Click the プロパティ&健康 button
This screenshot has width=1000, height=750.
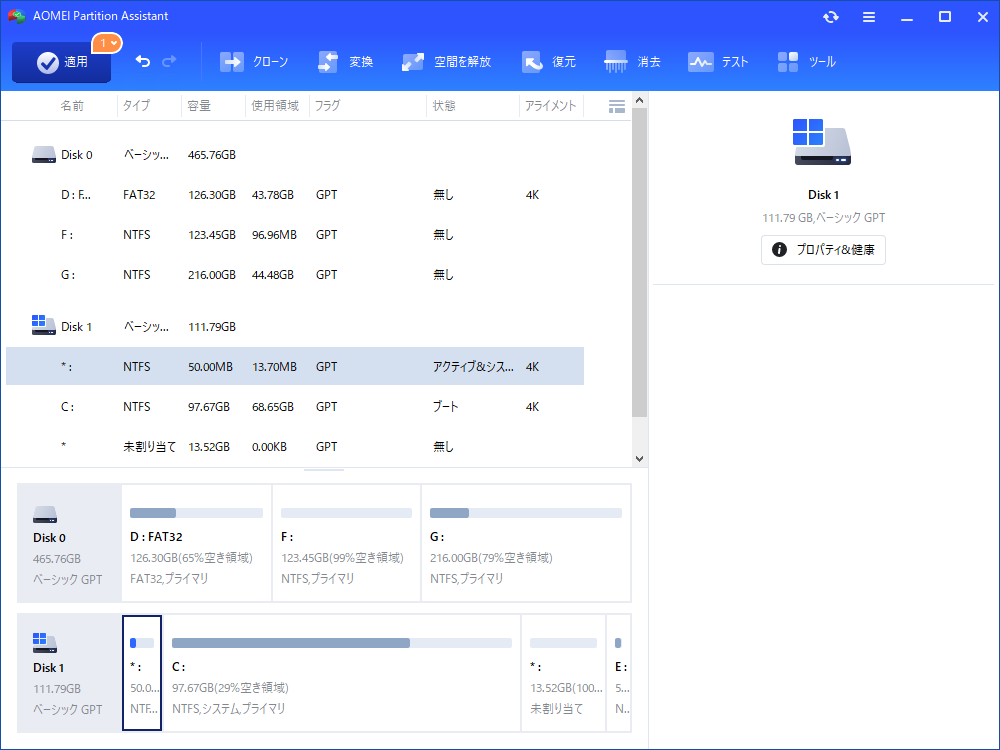[823, 250]
